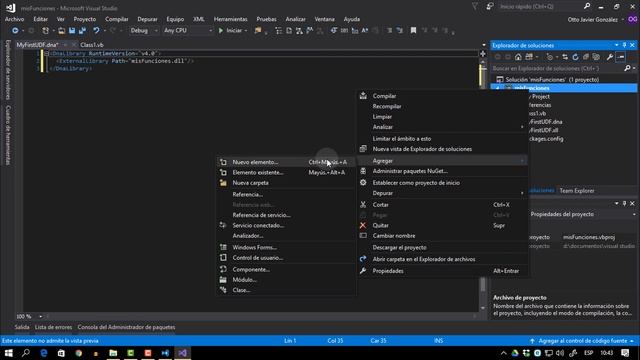Image resolution: width=640 pixels, height=360 pixels.
Task: Click the Open file toolbar icon
Action: [61, 31]
